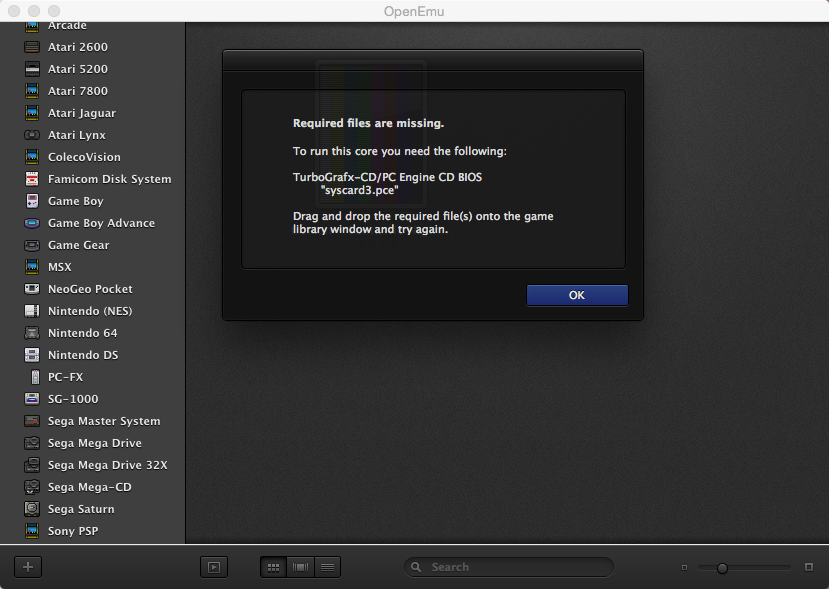This screenshot has width=829, height=589.
Task: Click the SG-1000 icon
Action: click(x=32, y=399)
